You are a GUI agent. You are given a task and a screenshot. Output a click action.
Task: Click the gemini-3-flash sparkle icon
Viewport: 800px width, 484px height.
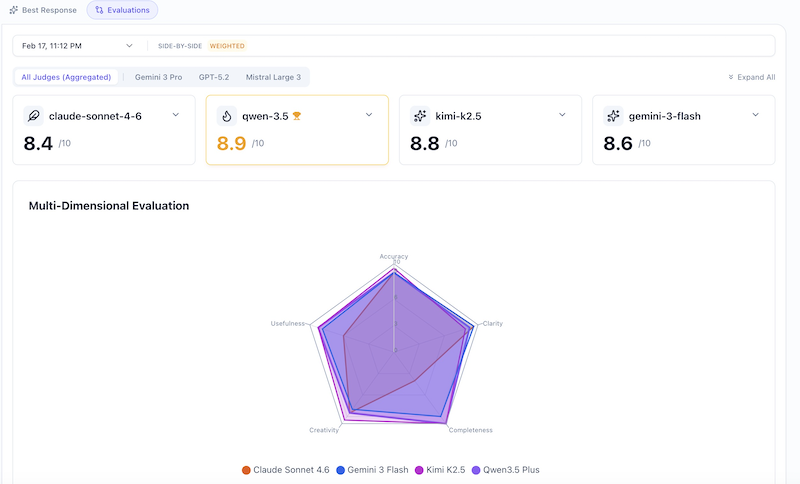(x=613, y=116)
